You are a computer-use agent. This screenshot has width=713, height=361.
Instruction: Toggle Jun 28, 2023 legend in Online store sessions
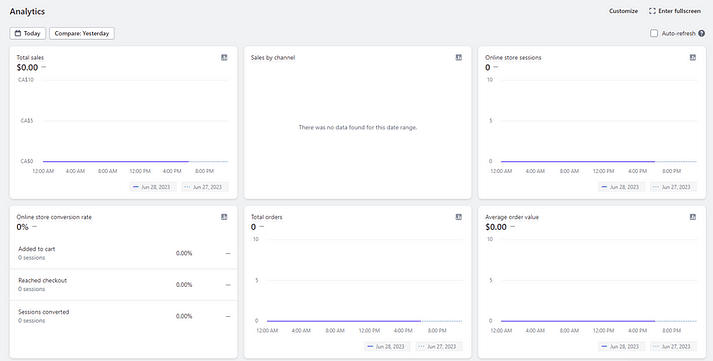pos(622,187)
